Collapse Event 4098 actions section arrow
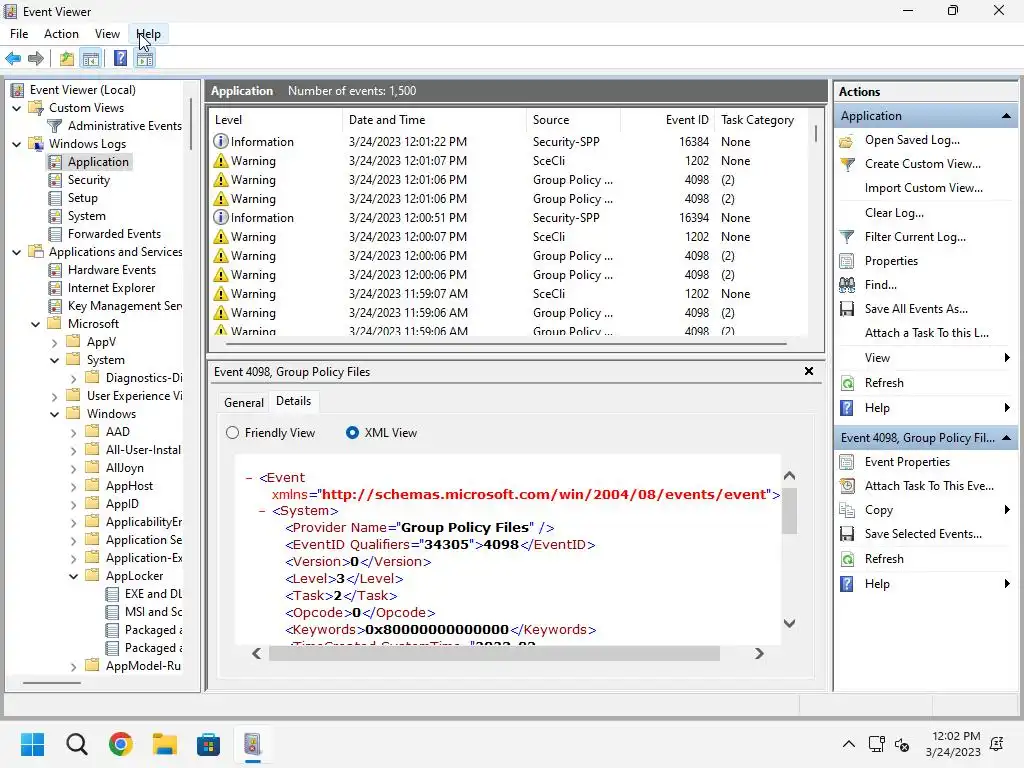The height and width of the screenshot is (768, 1024). (1006, 438)
